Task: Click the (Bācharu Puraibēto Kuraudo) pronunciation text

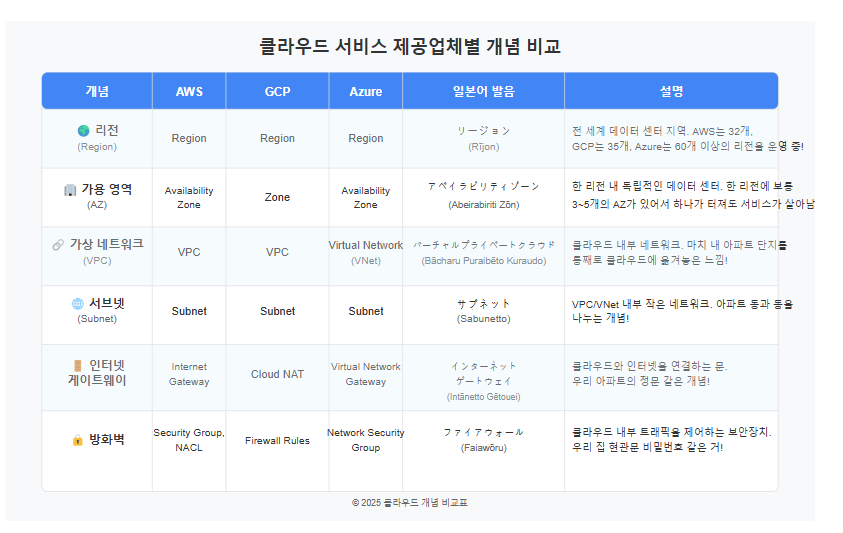Action: click(483, 260)
